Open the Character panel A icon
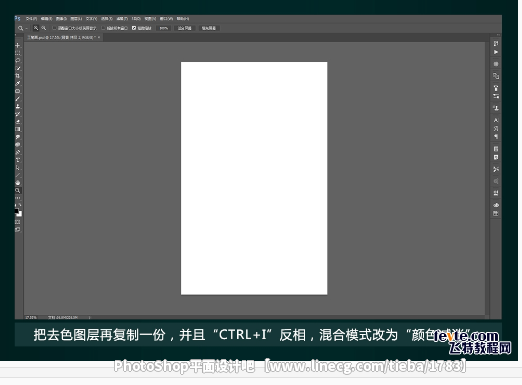This screenshot has height=385, width=522. pos(496,120)
